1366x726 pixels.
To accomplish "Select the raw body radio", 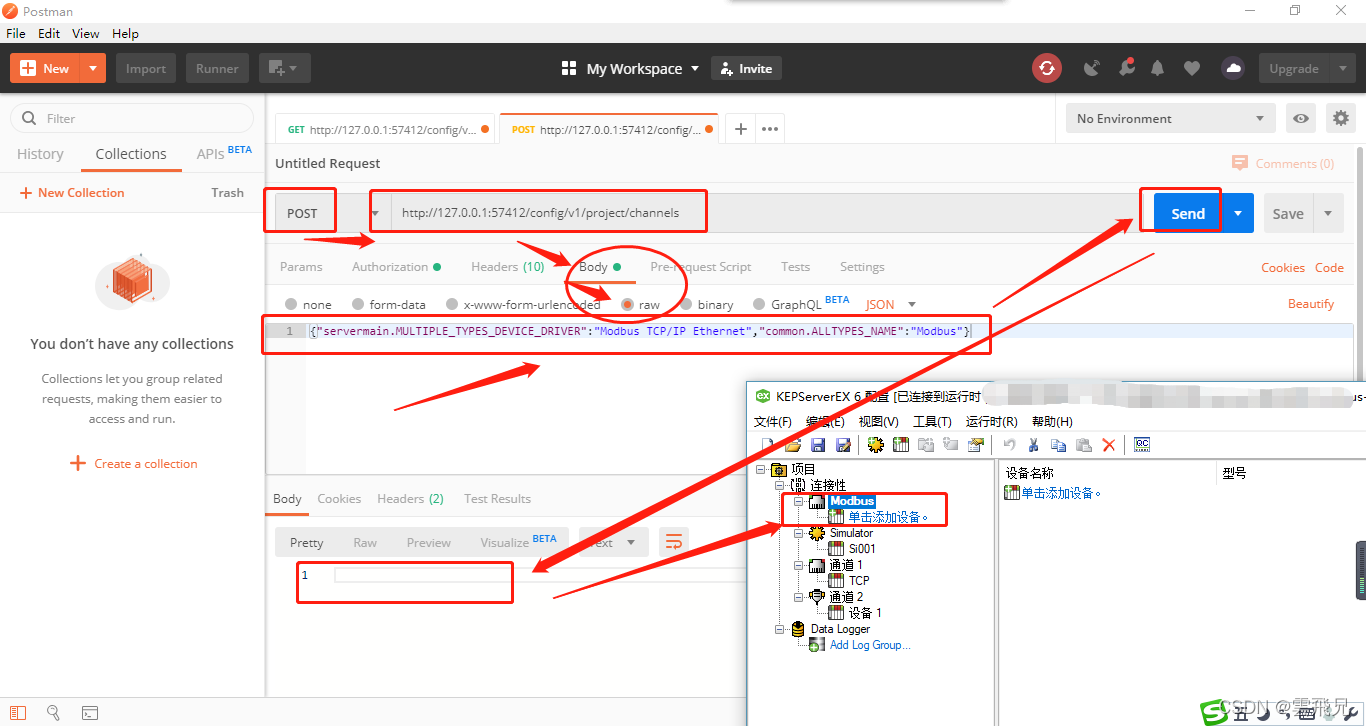I will pyautogui.click(x=627, y=304).
